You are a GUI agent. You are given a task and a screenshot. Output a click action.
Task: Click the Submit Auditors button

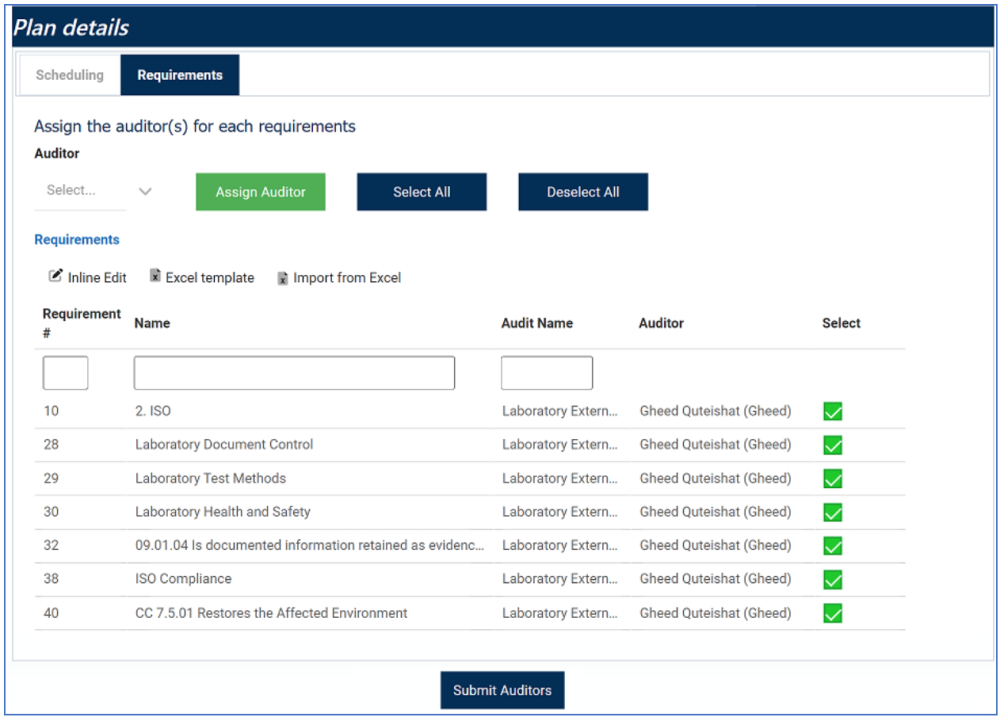pos(502,690)
